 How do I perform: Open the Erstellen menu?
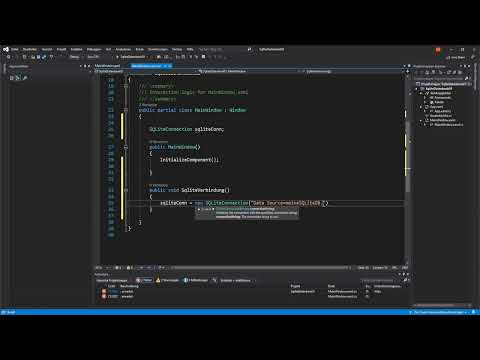pyautogui.click(x=76, y=49)
